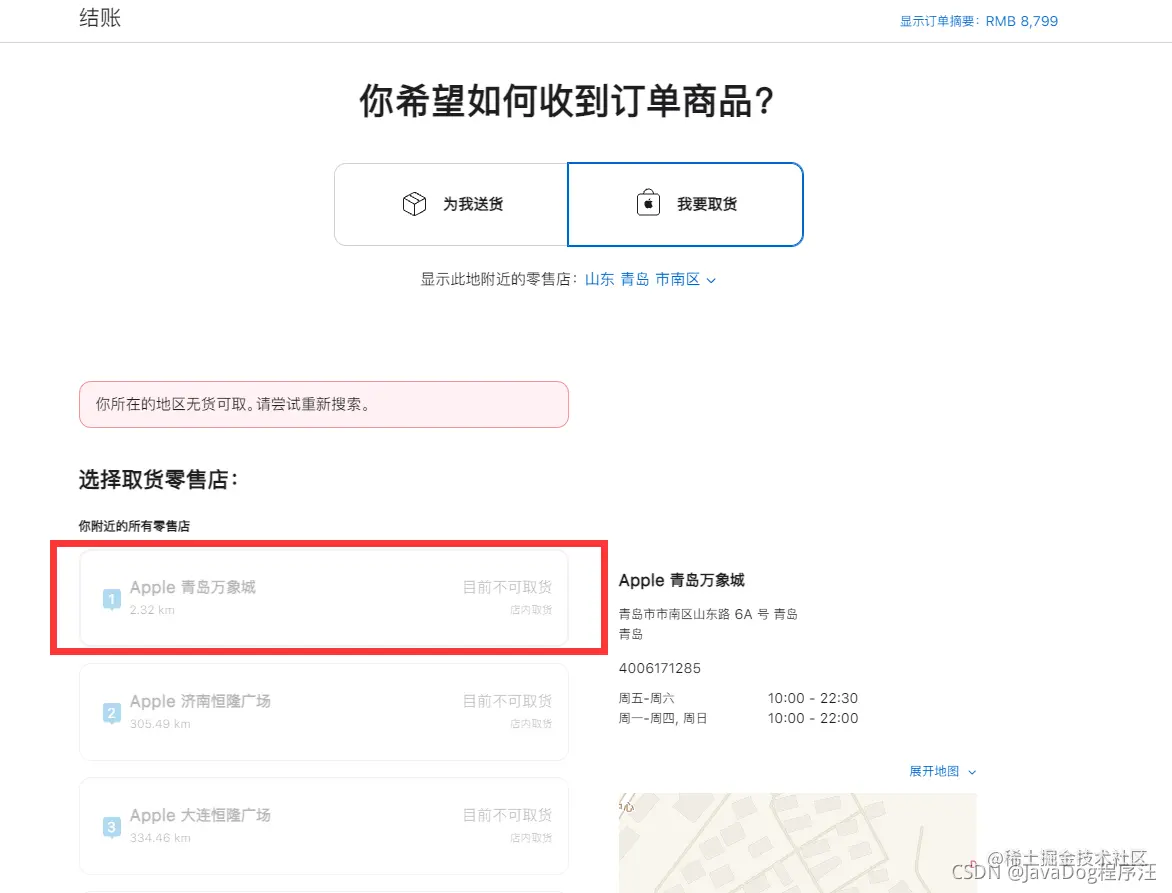Click distance 305.49 km text
This screenshot has width=1172, height=893.
pos(160,724)
